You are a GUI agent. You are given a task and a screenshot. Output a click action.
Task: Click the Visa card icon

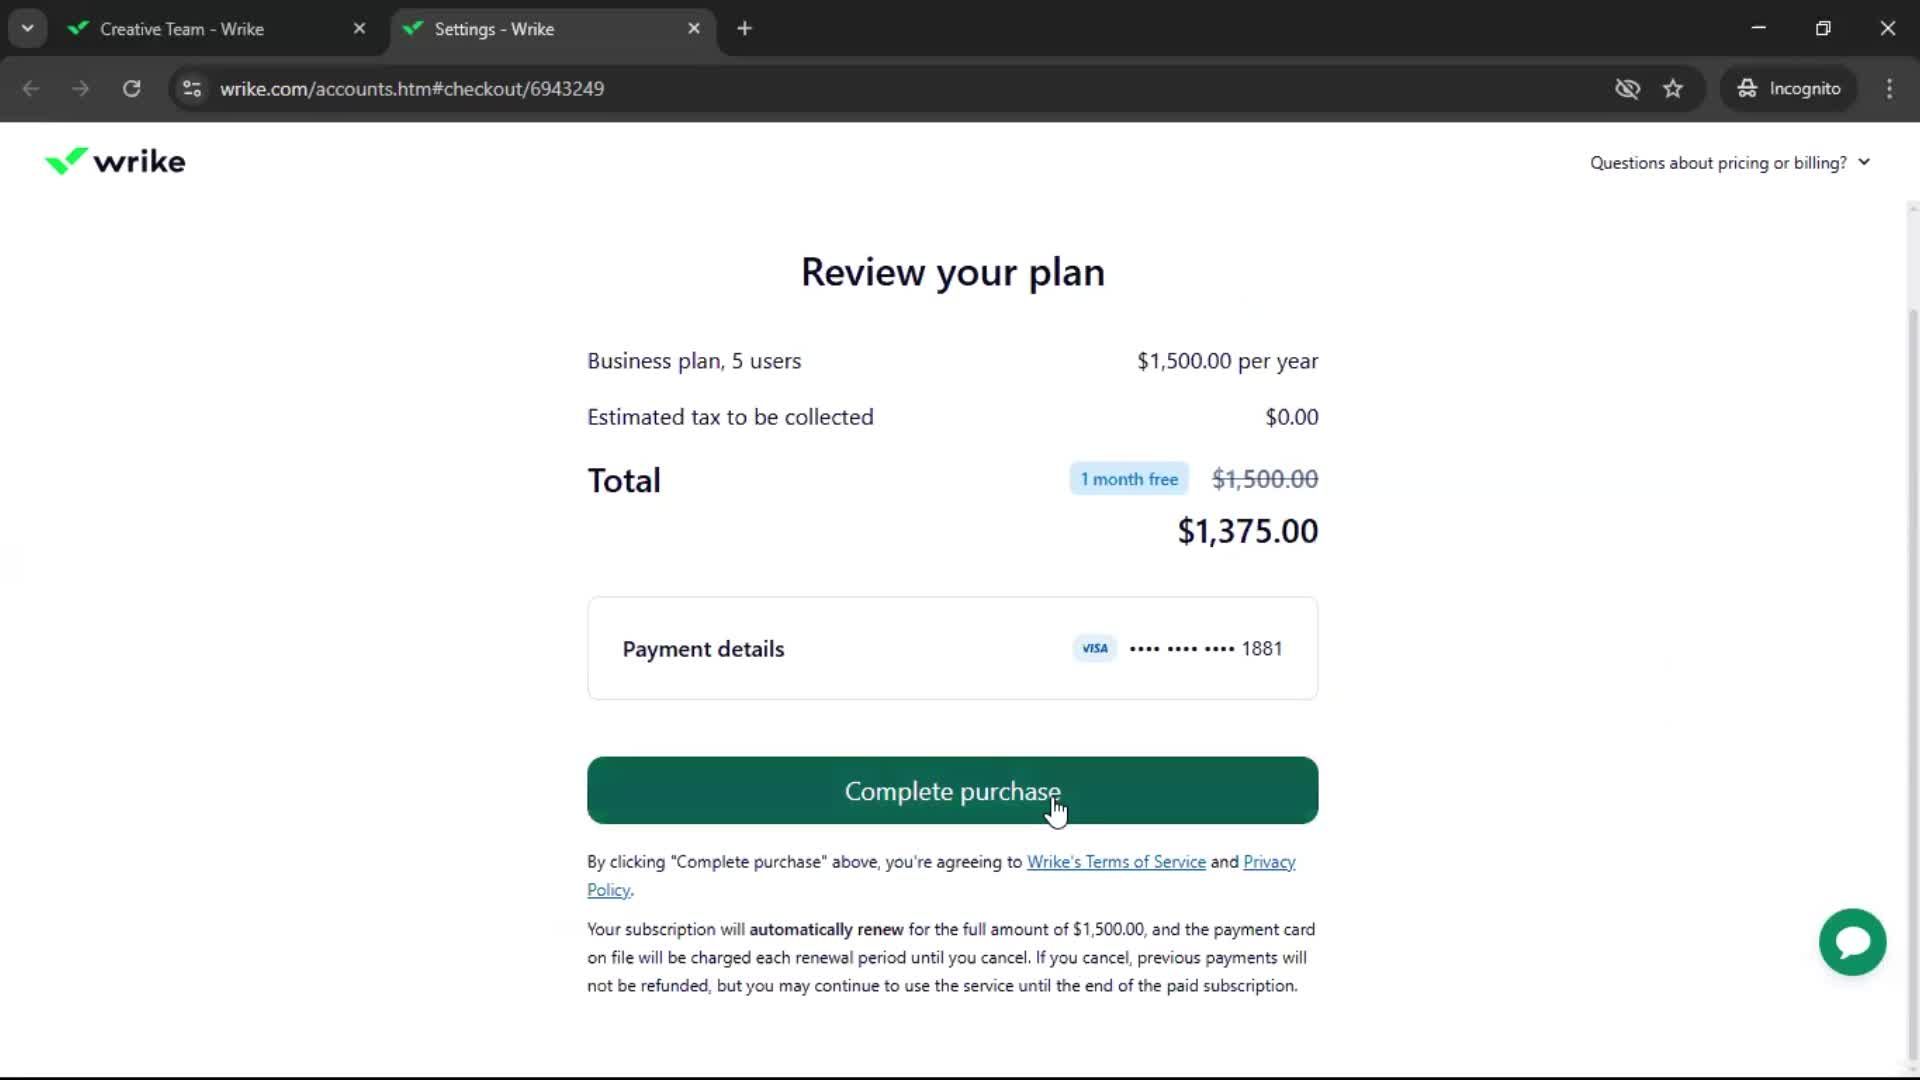click(x=1095, y=648)
